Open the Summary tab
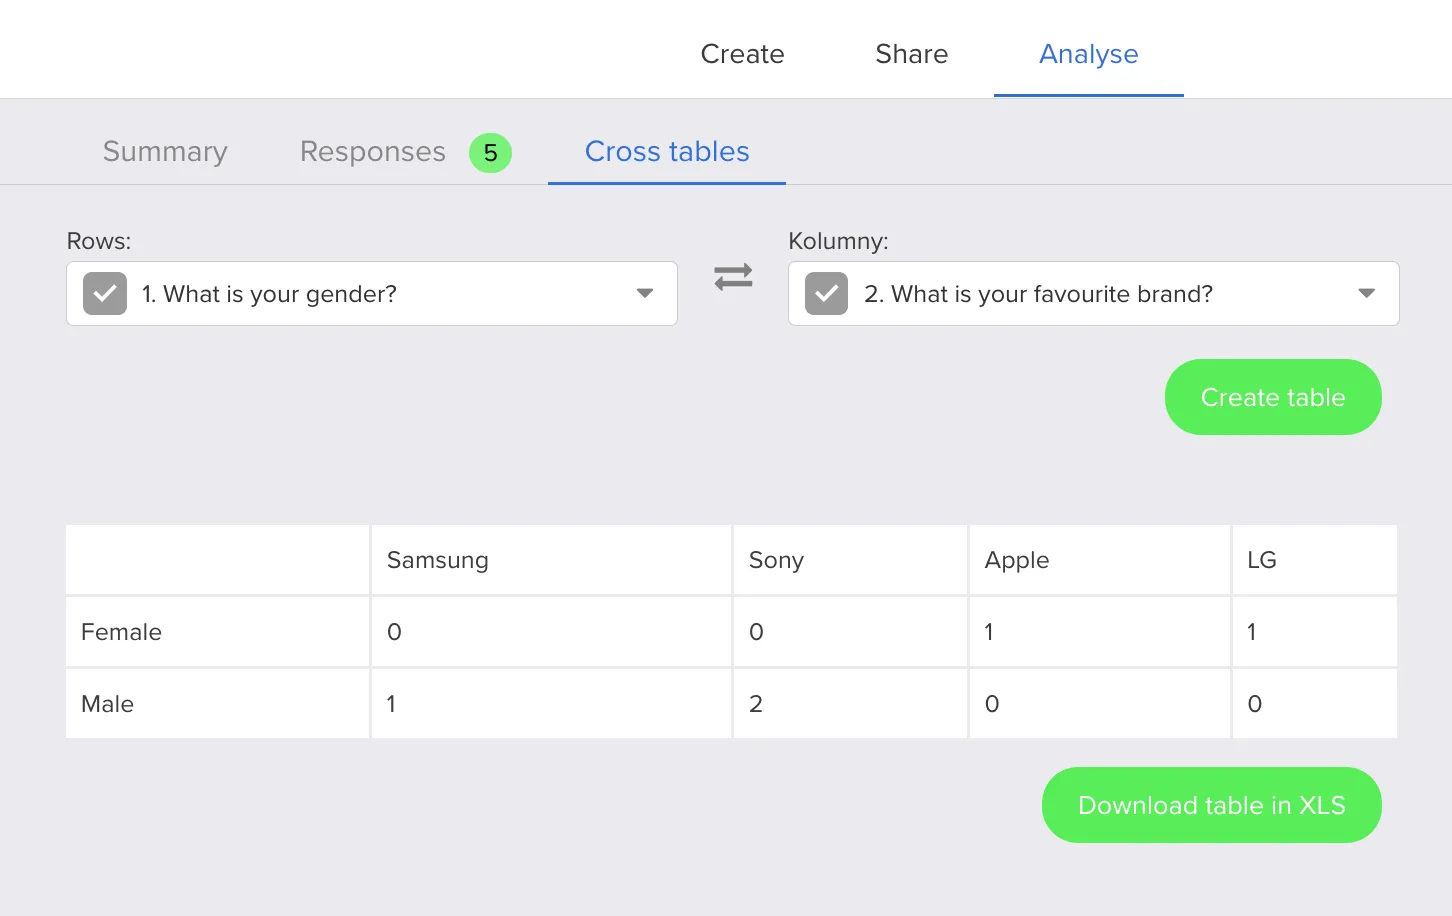This screenshot has height=916, width=1452. (164, 151)
